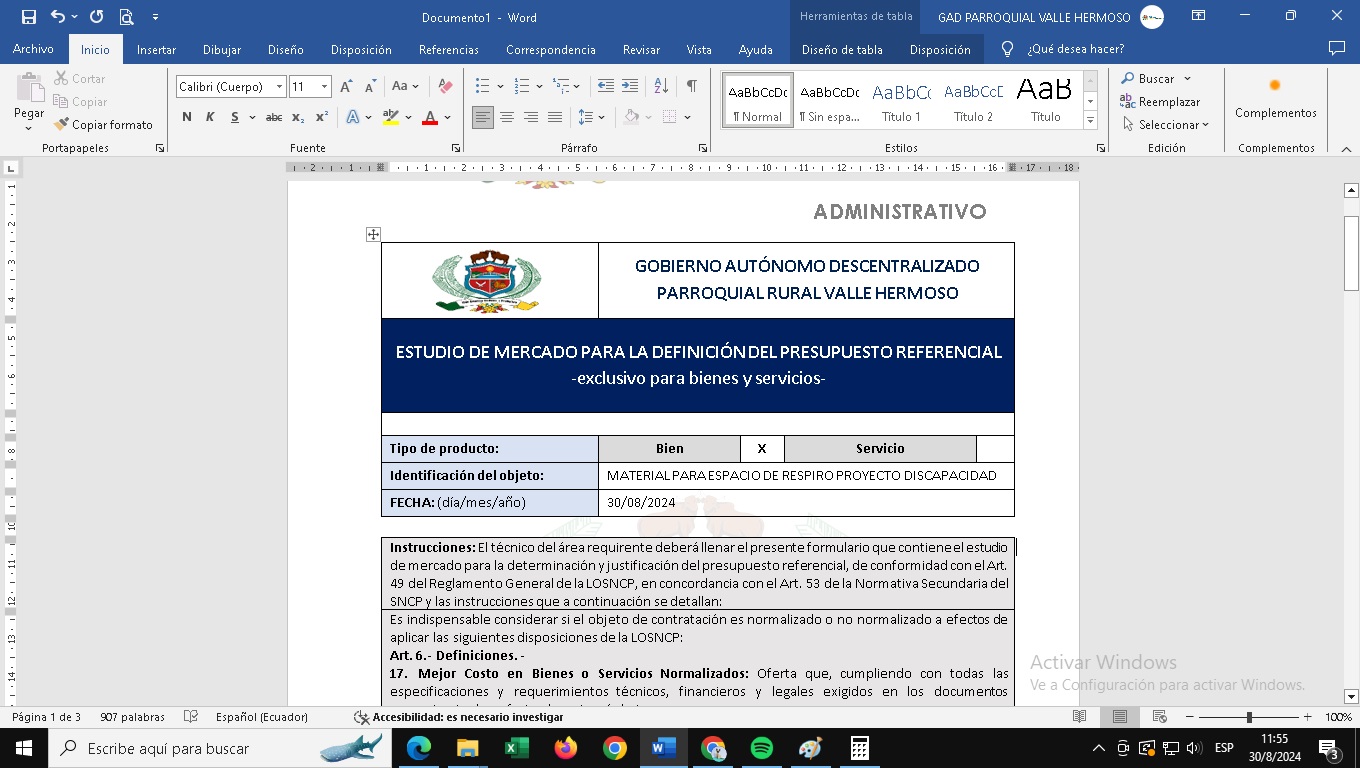The image size is (1360, 768).
Task: Click the Copiar formato paintbrush
Action: click(x=104, y=125)
